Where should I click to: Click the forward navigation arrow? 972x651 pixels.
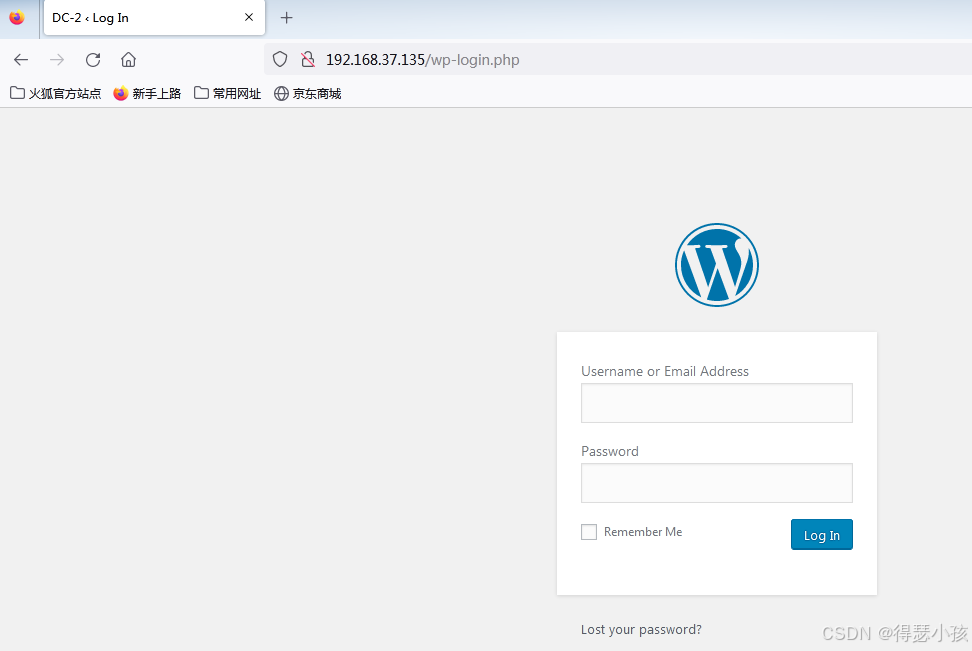(57, 60)
